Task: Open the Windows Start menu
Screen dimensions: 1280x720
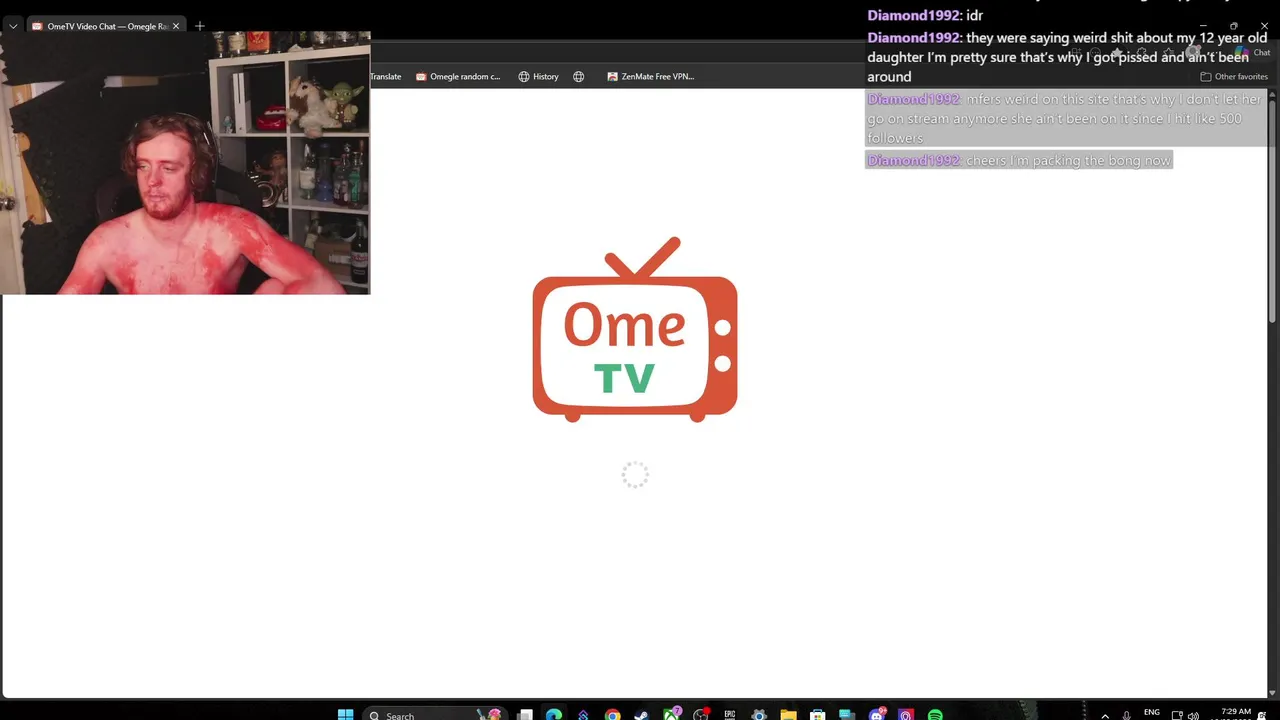Action: [x=345, y=714]
